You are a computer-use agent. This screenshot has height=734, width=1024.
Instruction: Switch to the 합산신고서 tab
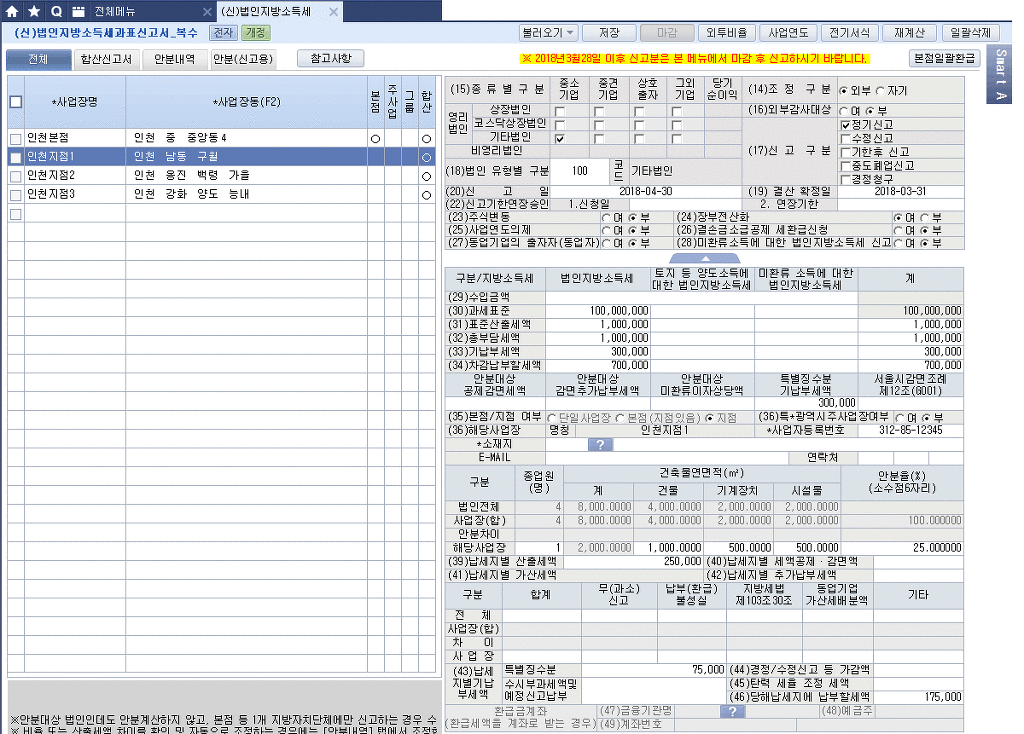[x=107, y=59]
